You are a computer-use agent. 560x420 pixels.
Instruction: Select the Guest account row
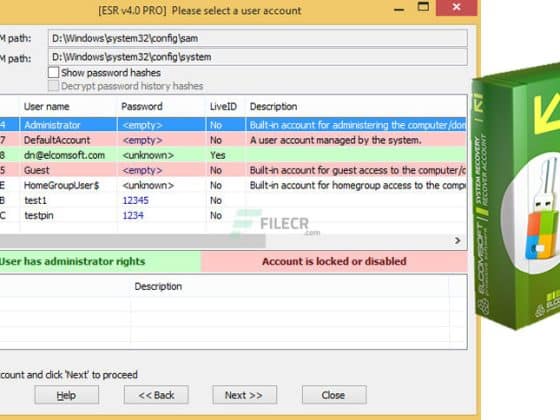(233, 170)
